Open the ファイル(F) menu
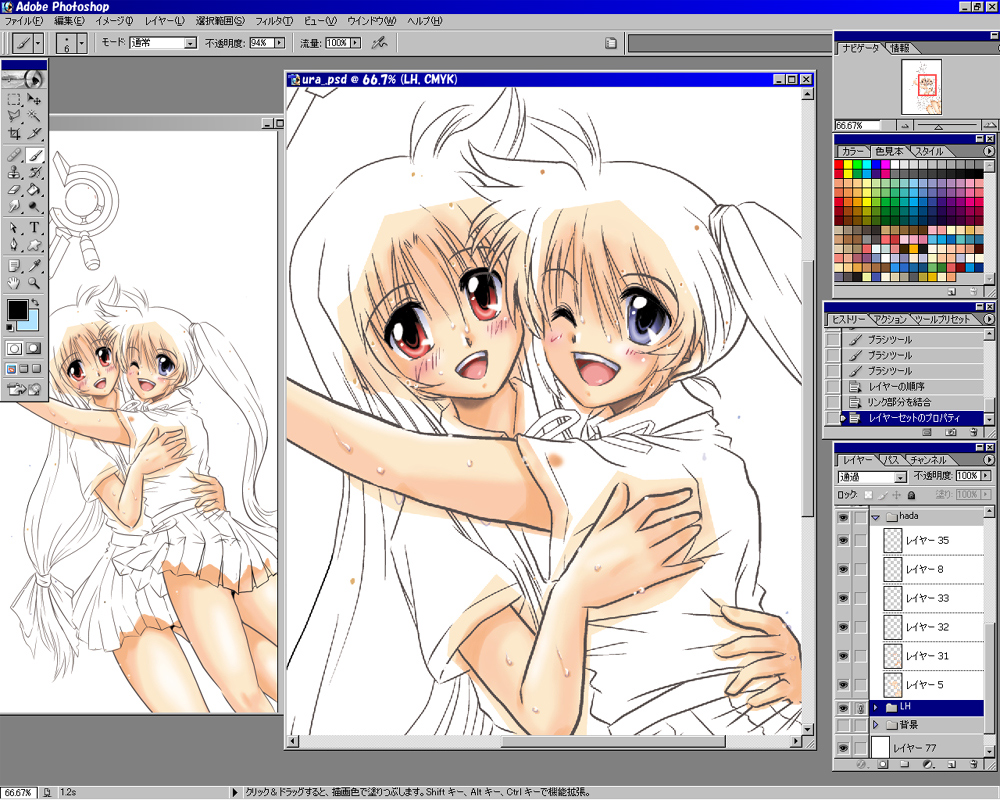This screenshot has width=1000, height=800. (24, 20)
